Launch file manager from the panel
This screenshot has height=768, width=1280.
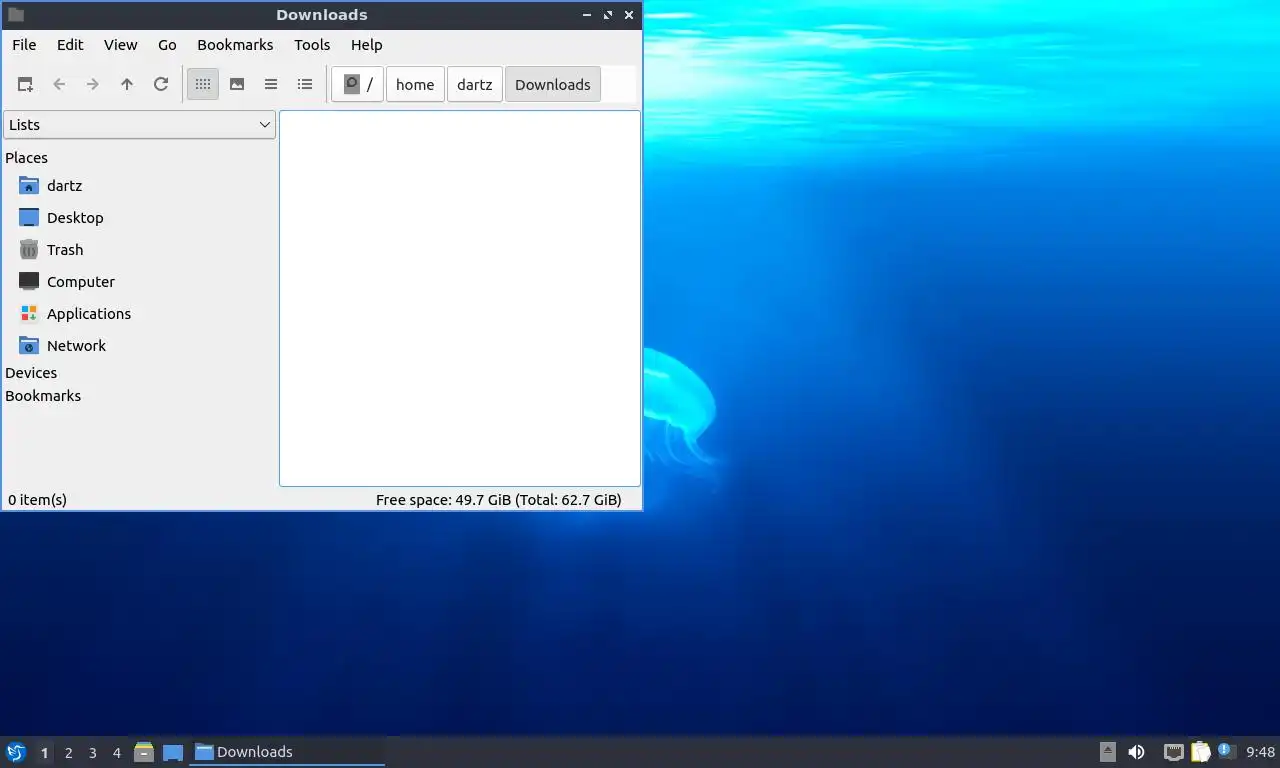coord(144,752)
